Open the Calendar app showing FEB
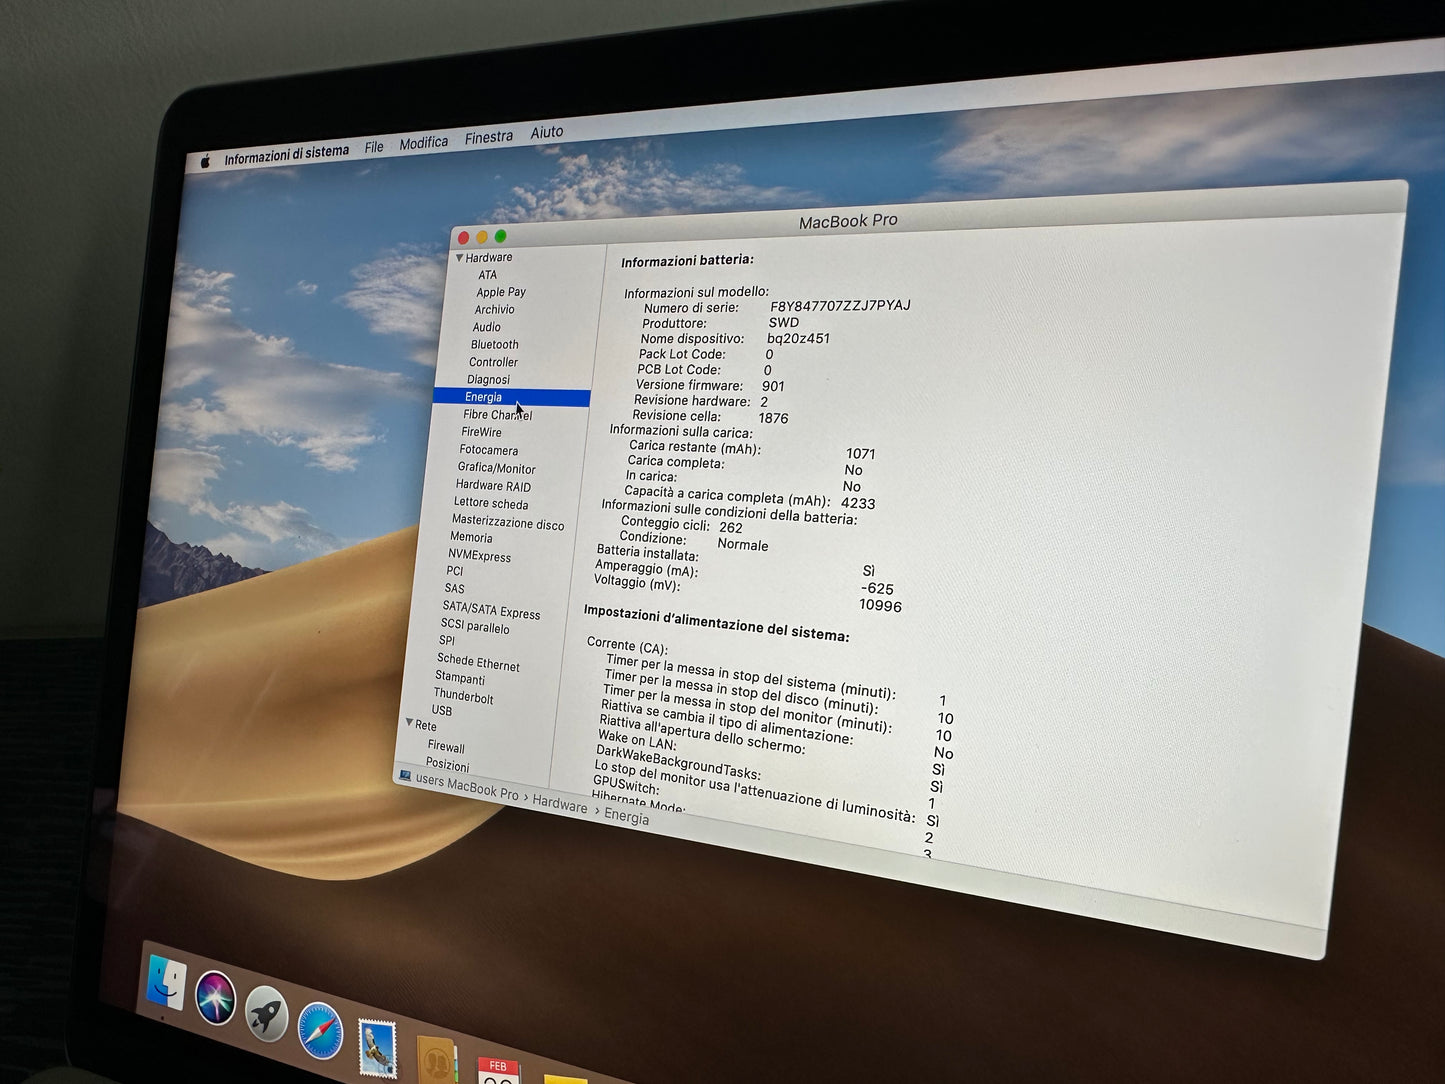 (x=499, y=1071)
